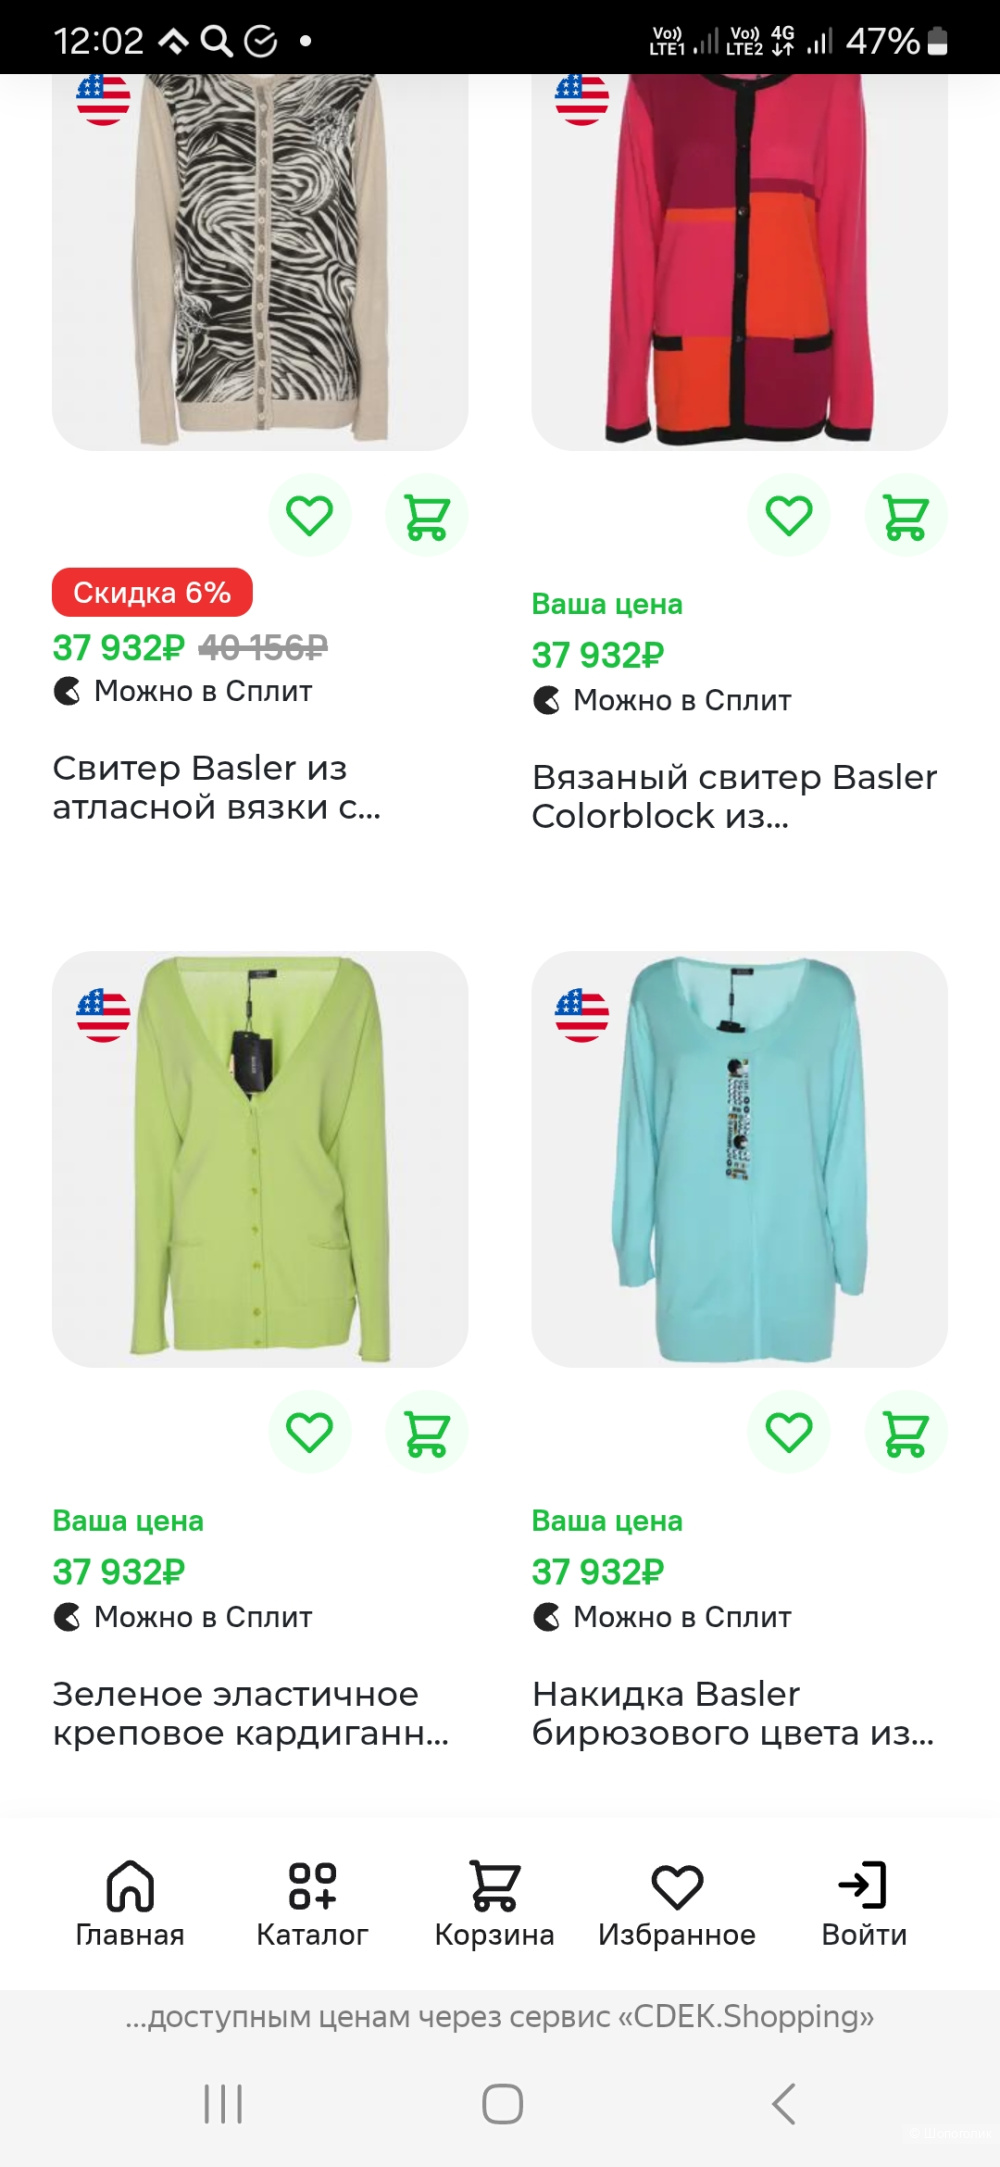
Task: Favorite the zebra-print Basler sweater
Action: (x=310, y=516)
